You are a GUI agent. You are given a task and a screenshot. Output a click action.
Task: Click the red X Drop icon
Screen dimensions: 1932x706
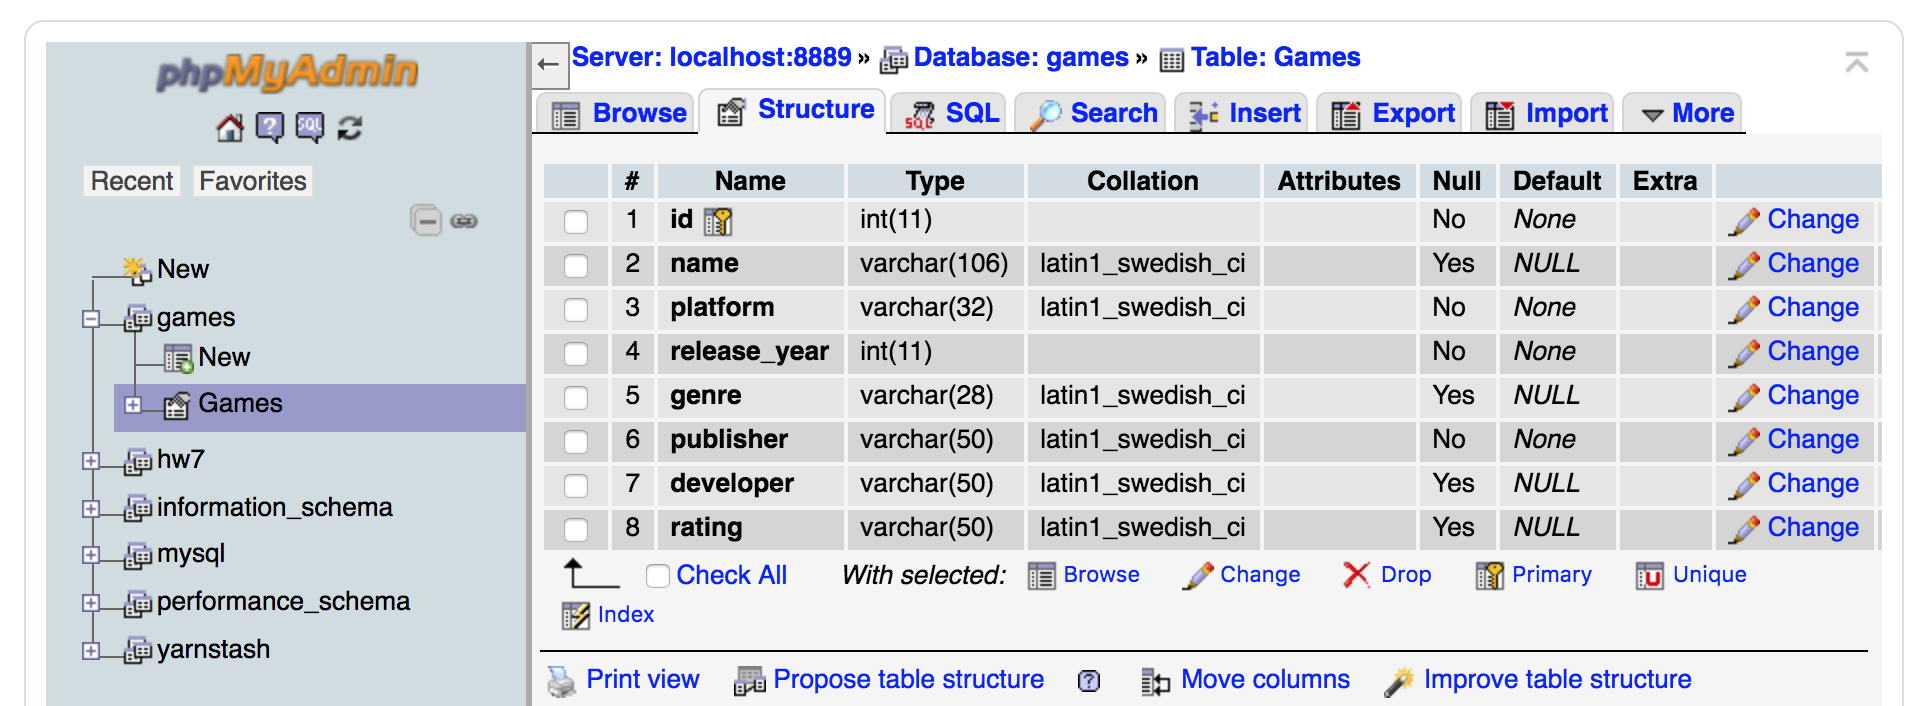1356,575
